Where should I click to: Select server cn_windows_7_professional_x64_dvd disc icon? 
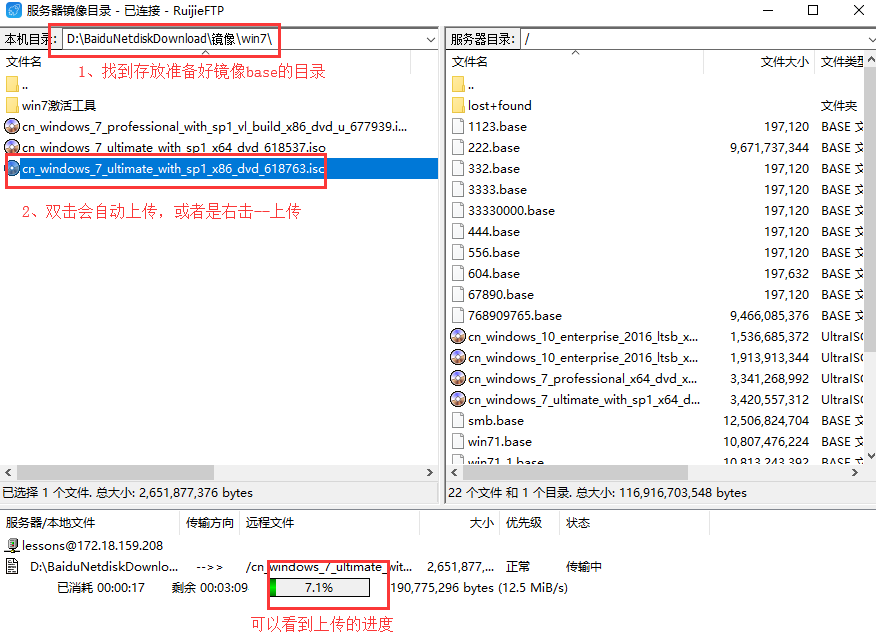[x=458, y=379]
